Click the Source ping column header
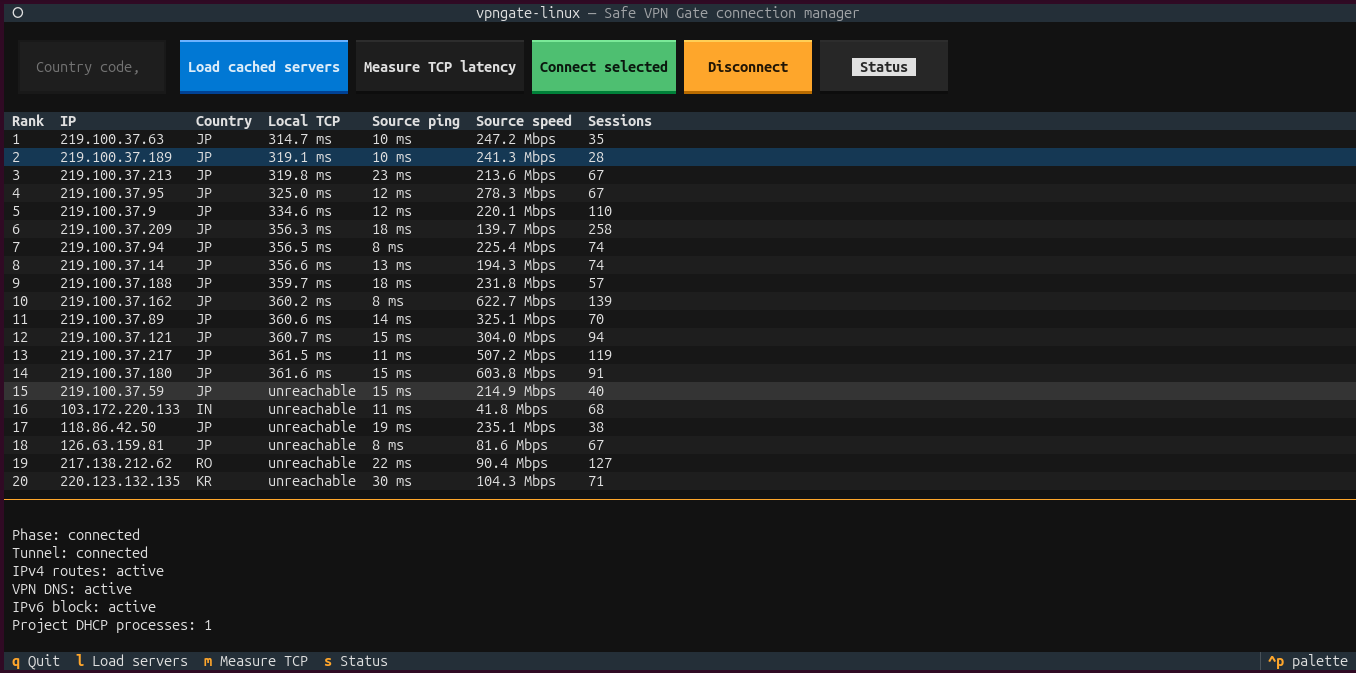The height and width of the screenshot is (673, 1356). tap(416, 121)
